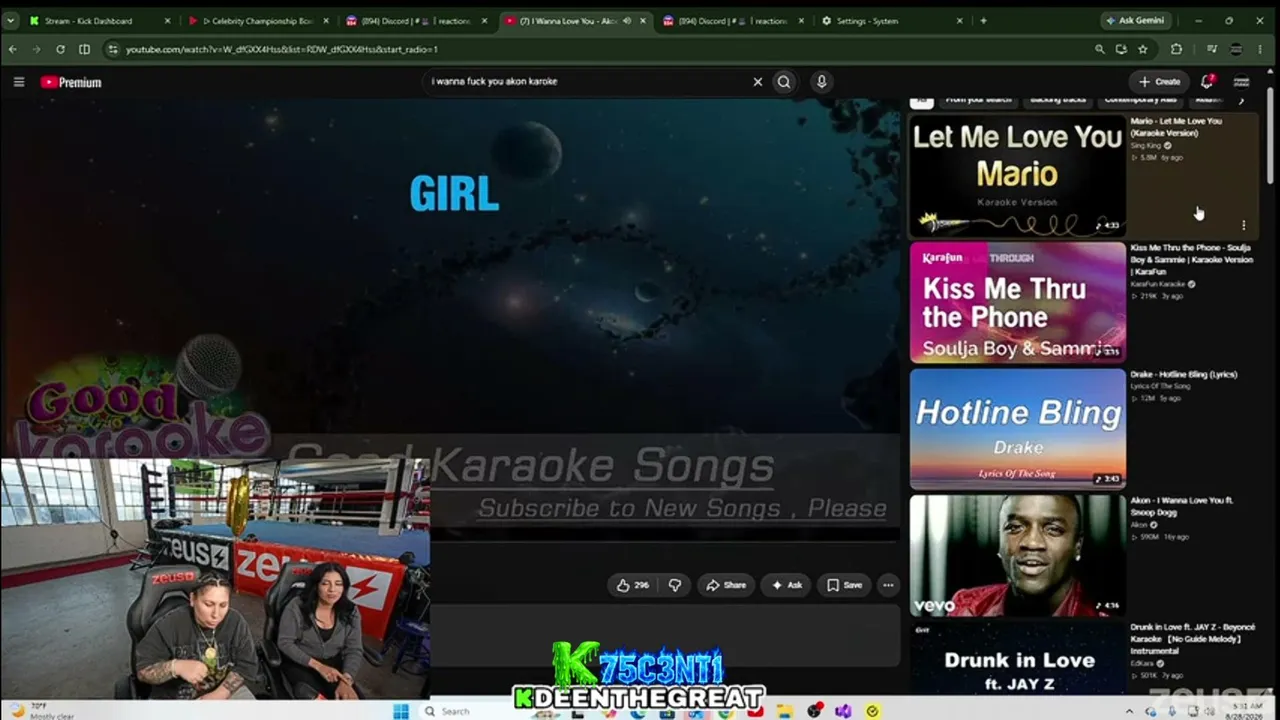Like the video with 296 likes
The height and width of the screenshot is (720, 1280).
pos(633,585)
